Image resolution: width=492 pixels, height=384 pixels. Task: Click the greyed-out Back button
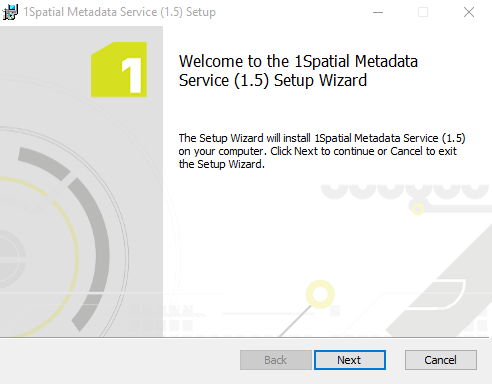[x=276, y=360]
